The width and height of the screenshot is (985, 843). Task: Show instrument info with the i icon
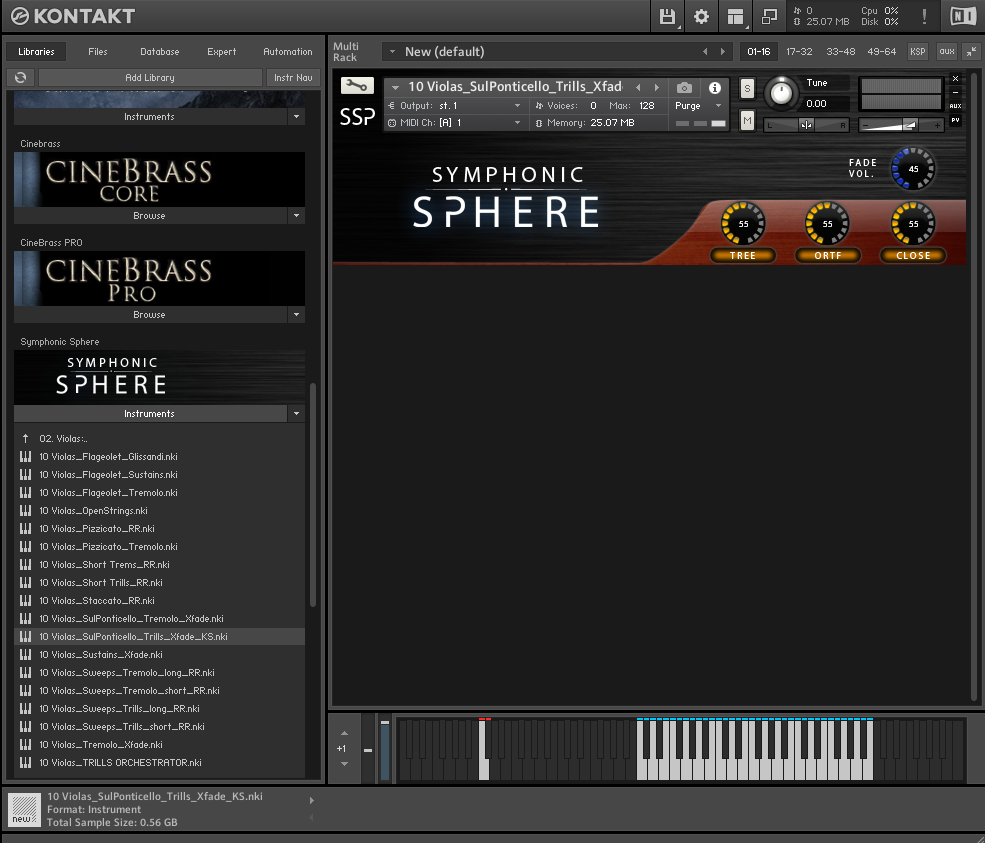pos(715,87)
